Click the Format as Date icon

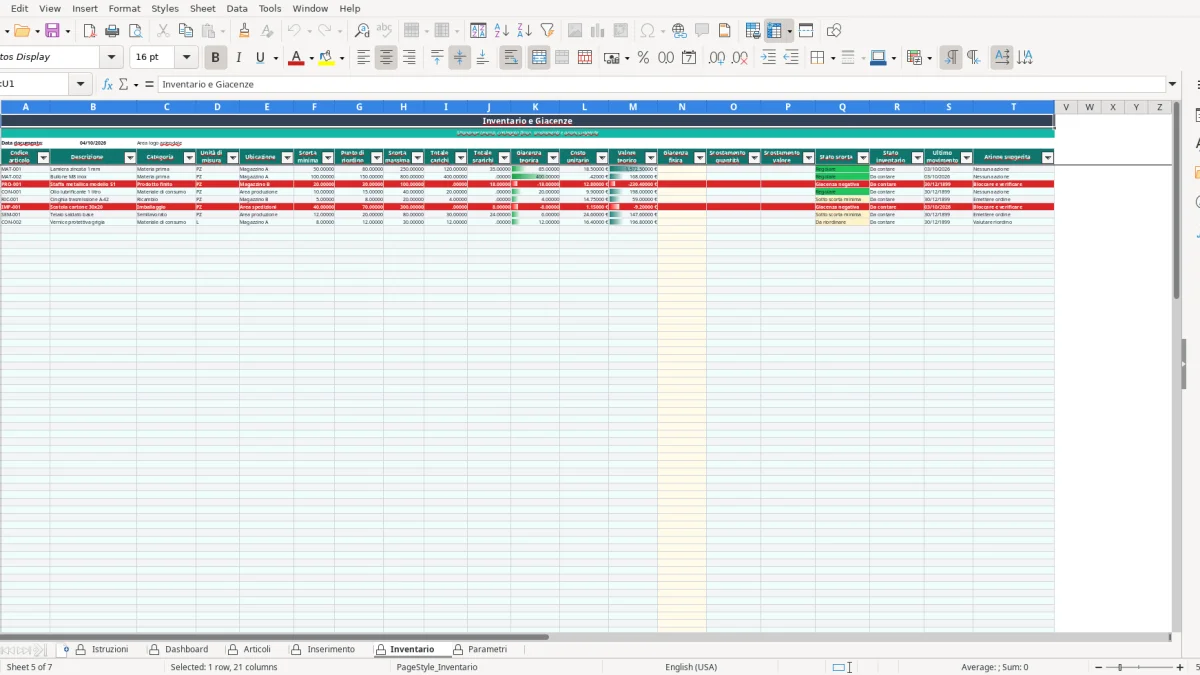click(x=689, y=58)
